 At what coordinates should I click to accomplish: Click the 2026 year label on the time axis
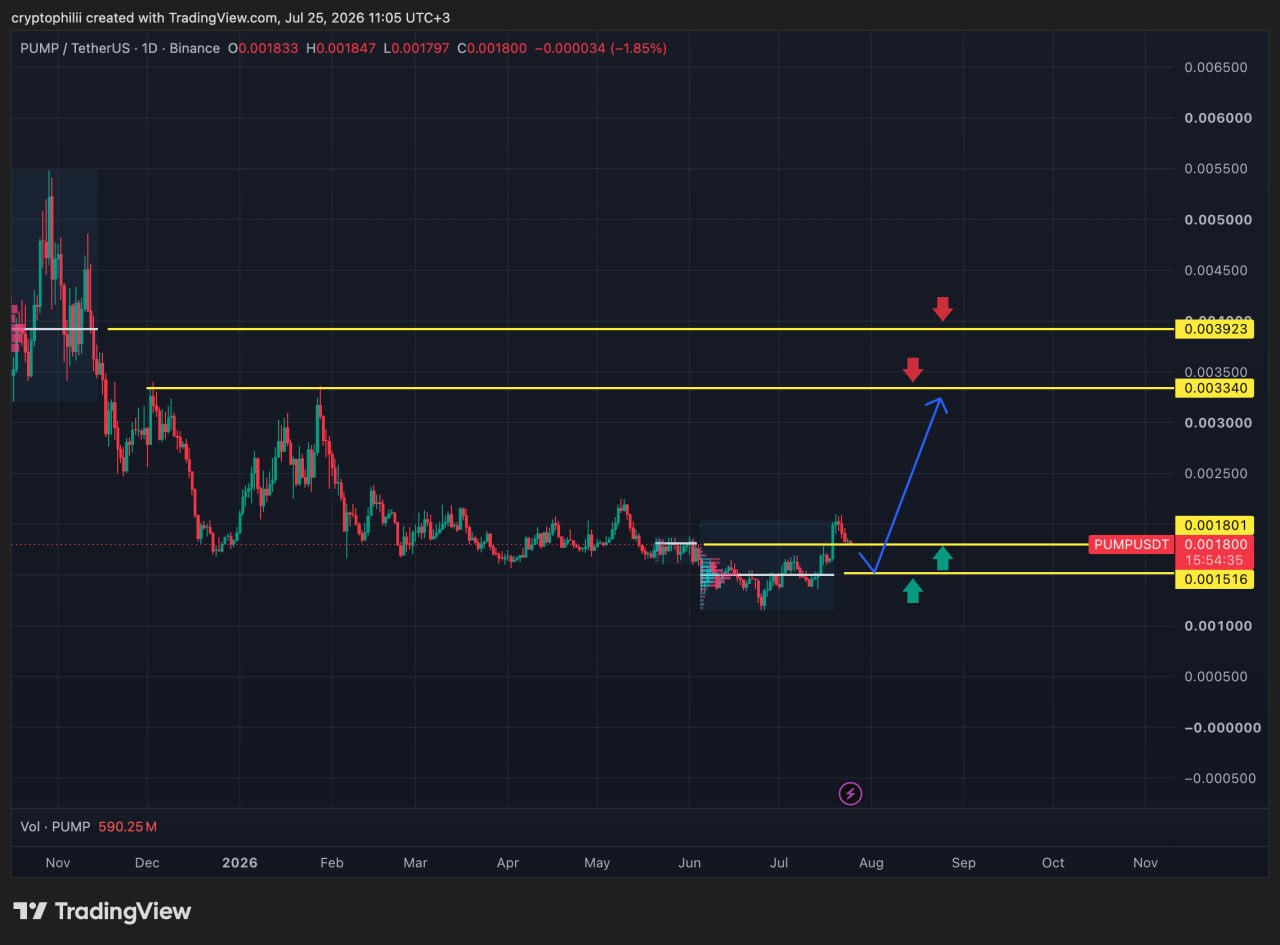pos(240,863)
